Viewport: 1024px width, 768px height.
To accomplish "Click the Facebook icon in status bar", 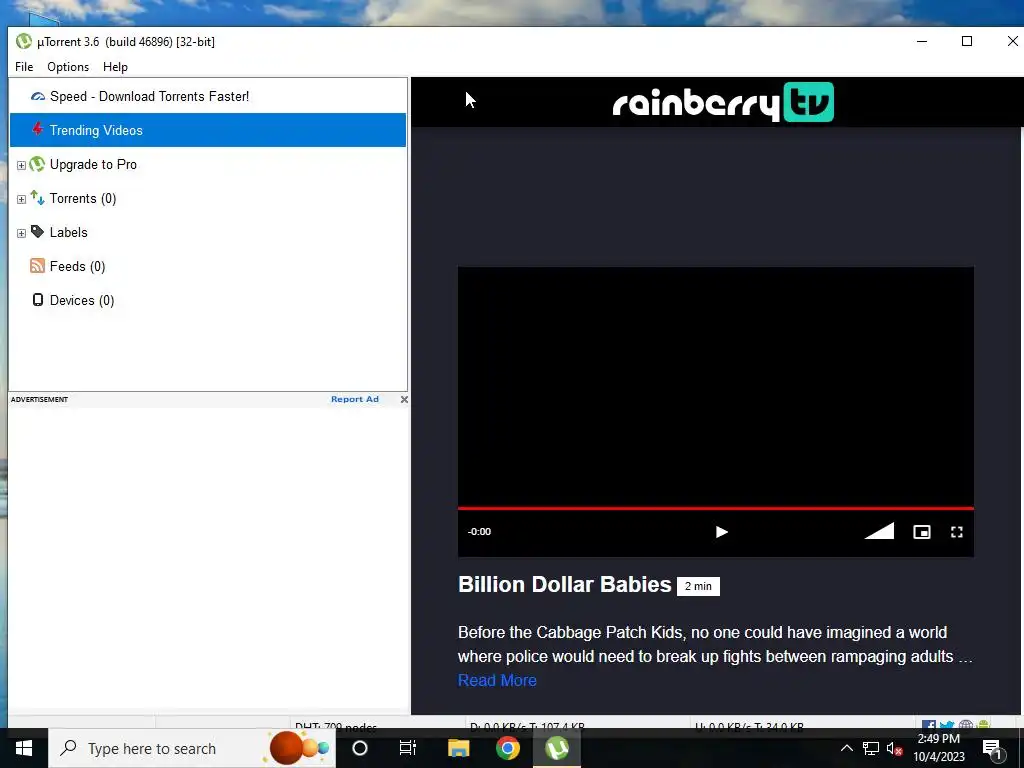I will (x=929, y=724).
